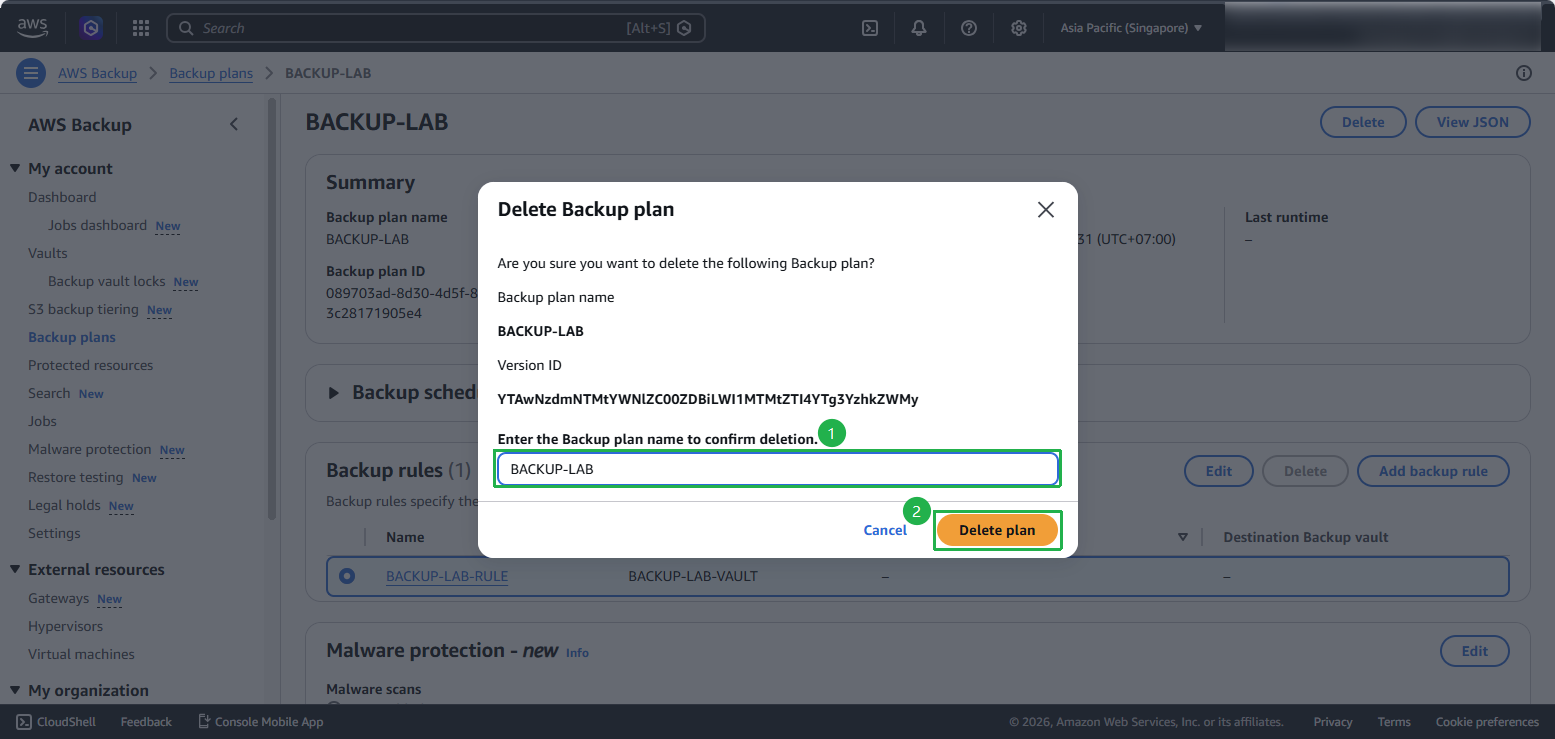Viewport: 1555px width, 739px height.
Task: Click the Destination Backup vault column header
Action: (x=1306, y=538)
